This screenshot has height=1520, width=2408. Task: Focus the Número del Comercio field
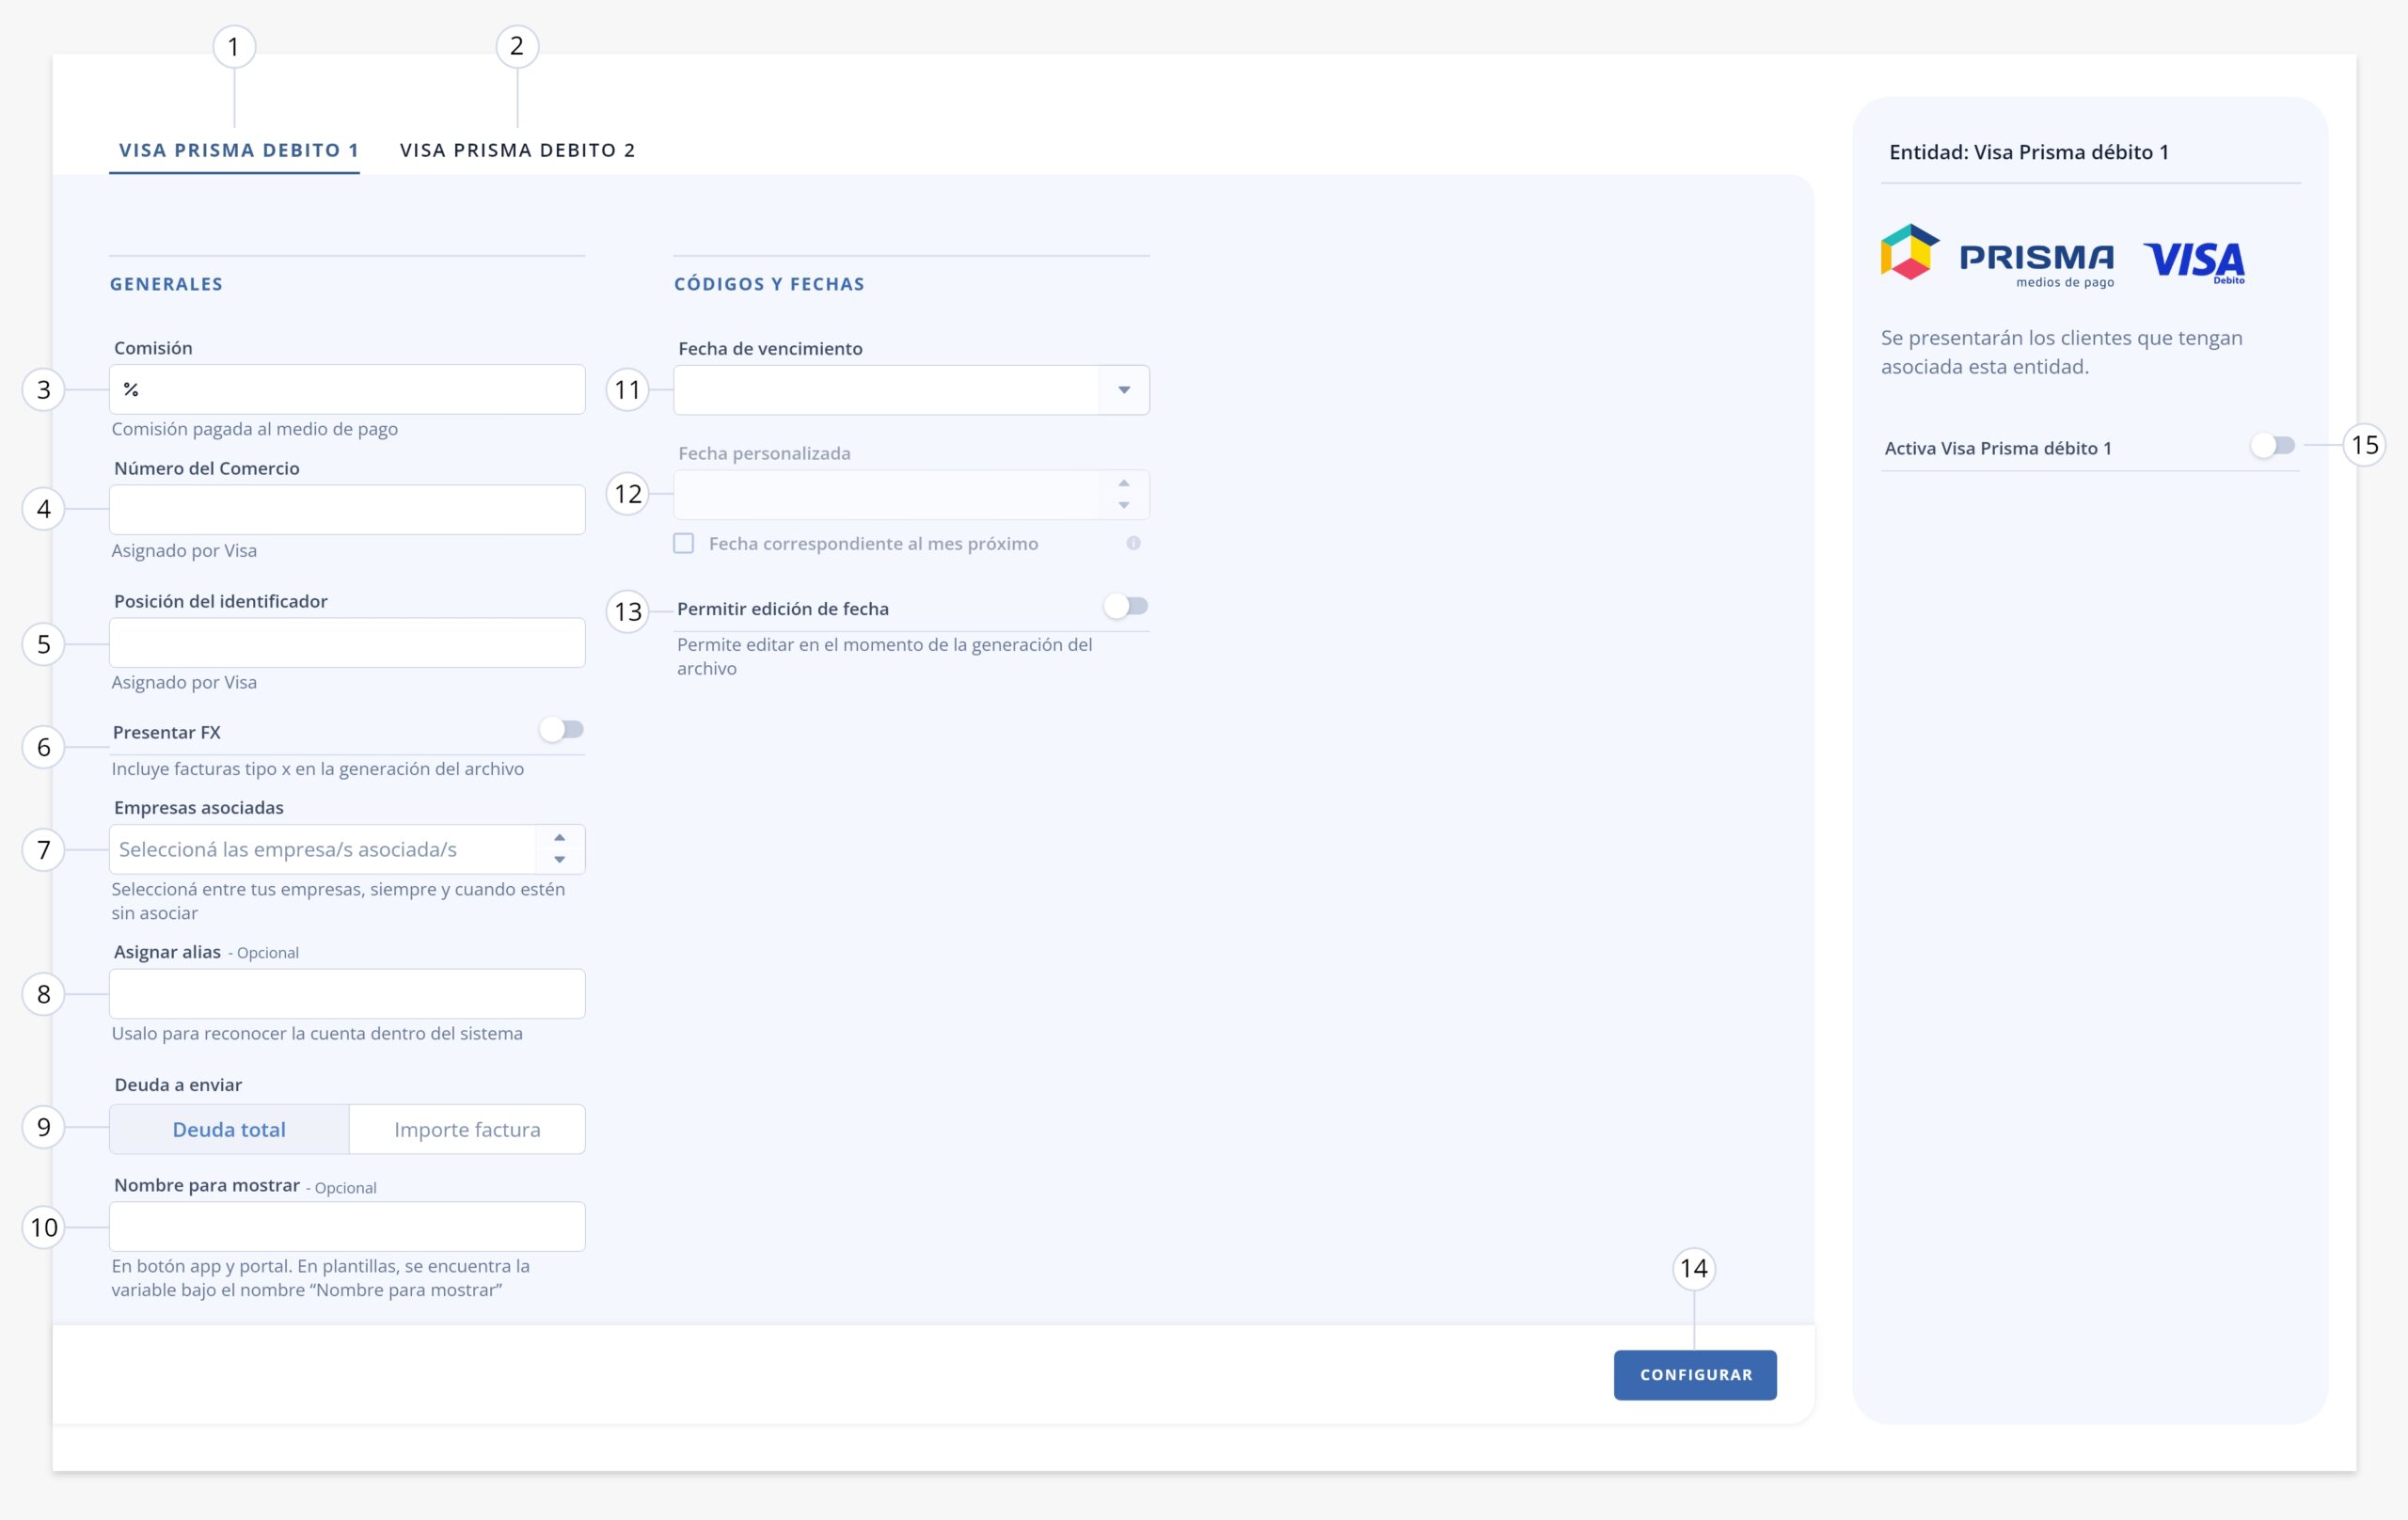(347, 509)
